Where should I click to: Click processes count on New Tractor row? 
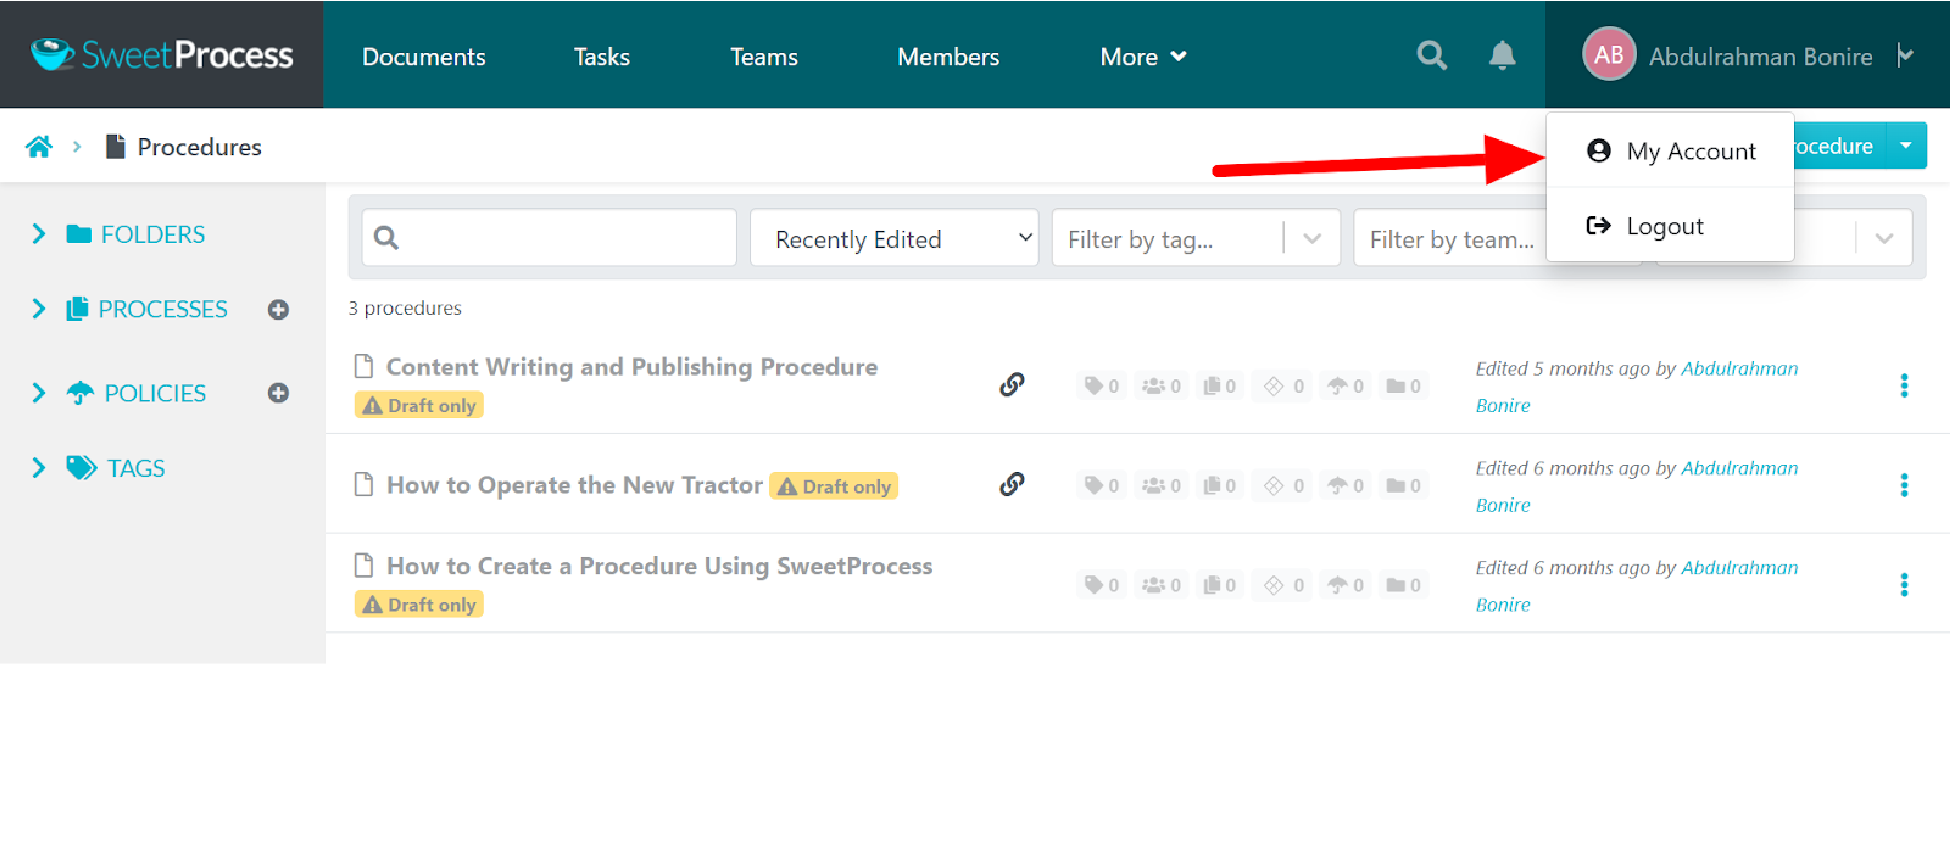click(1219, 485)
